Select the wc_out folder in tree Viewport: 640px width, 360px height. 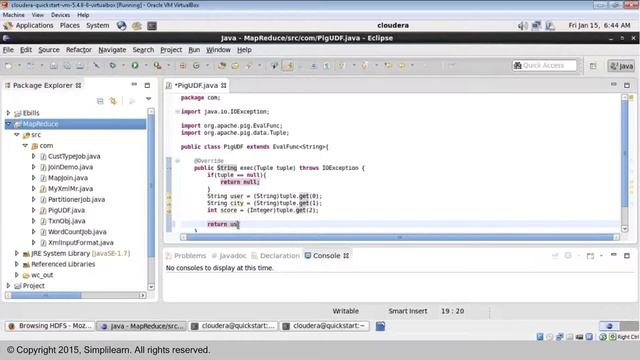tap(42, 275)
